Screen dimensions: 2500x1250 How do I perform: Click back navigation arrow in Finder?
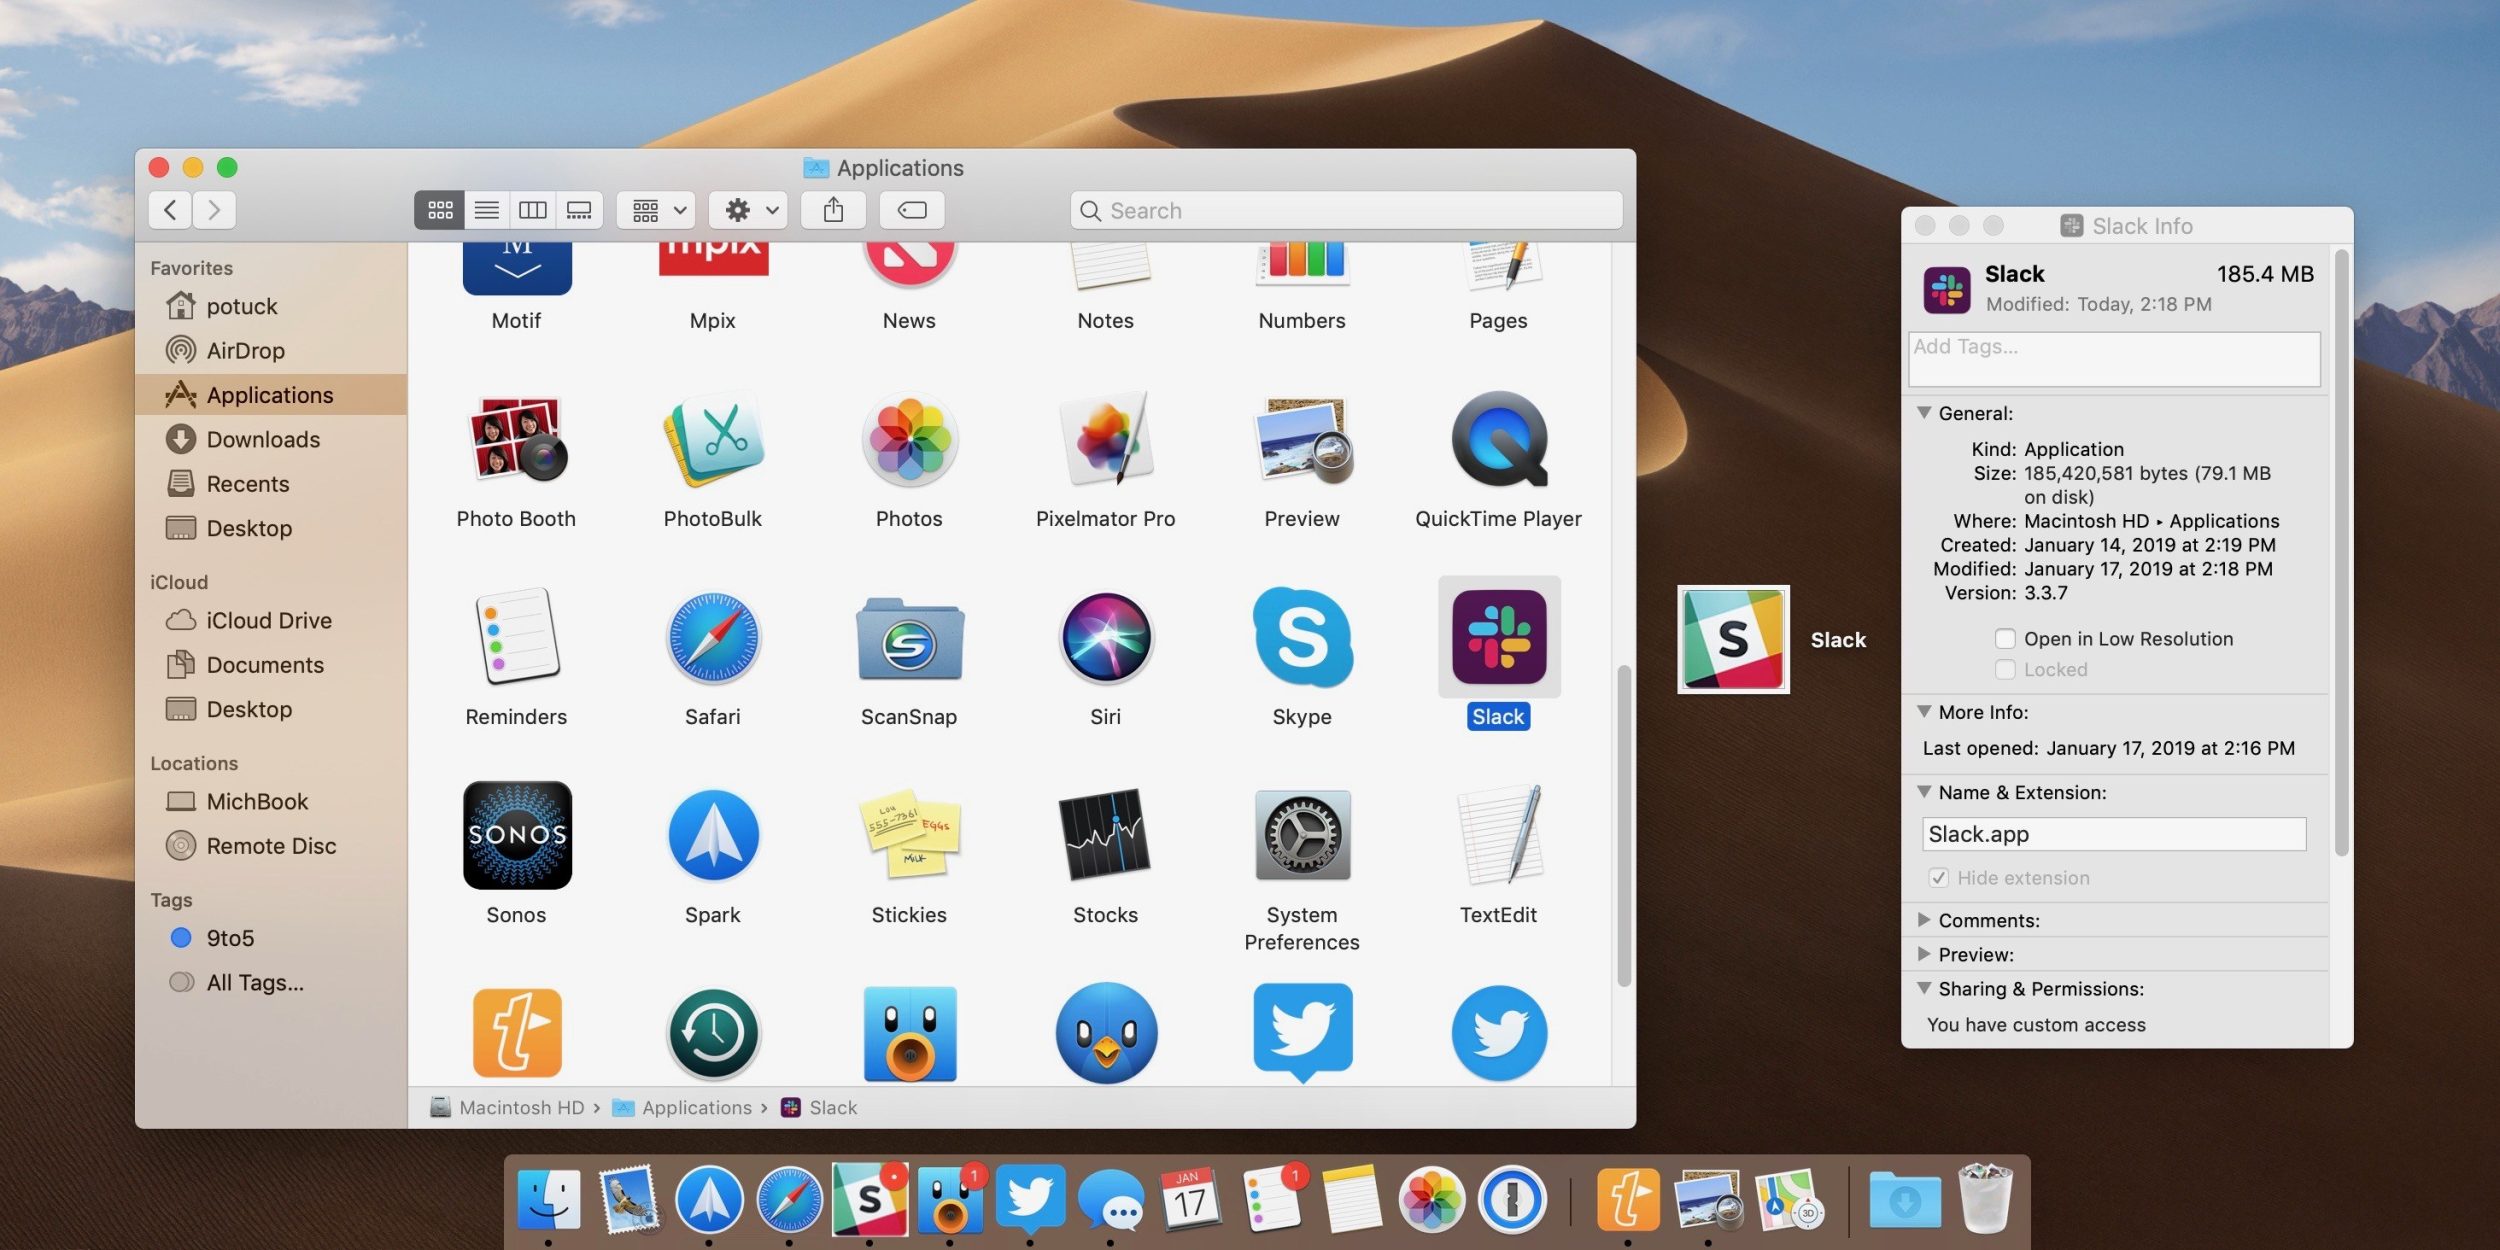169,209
